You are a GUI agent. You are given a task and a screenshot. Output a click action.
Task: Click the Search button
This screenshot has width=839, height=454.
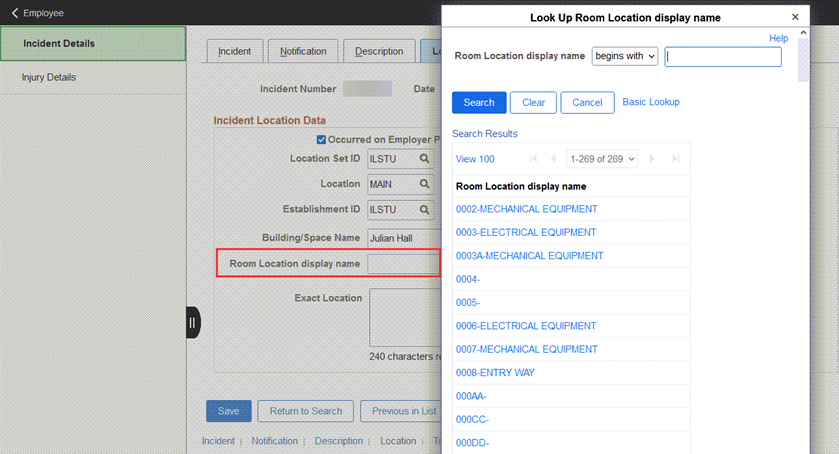pos(479,102)
